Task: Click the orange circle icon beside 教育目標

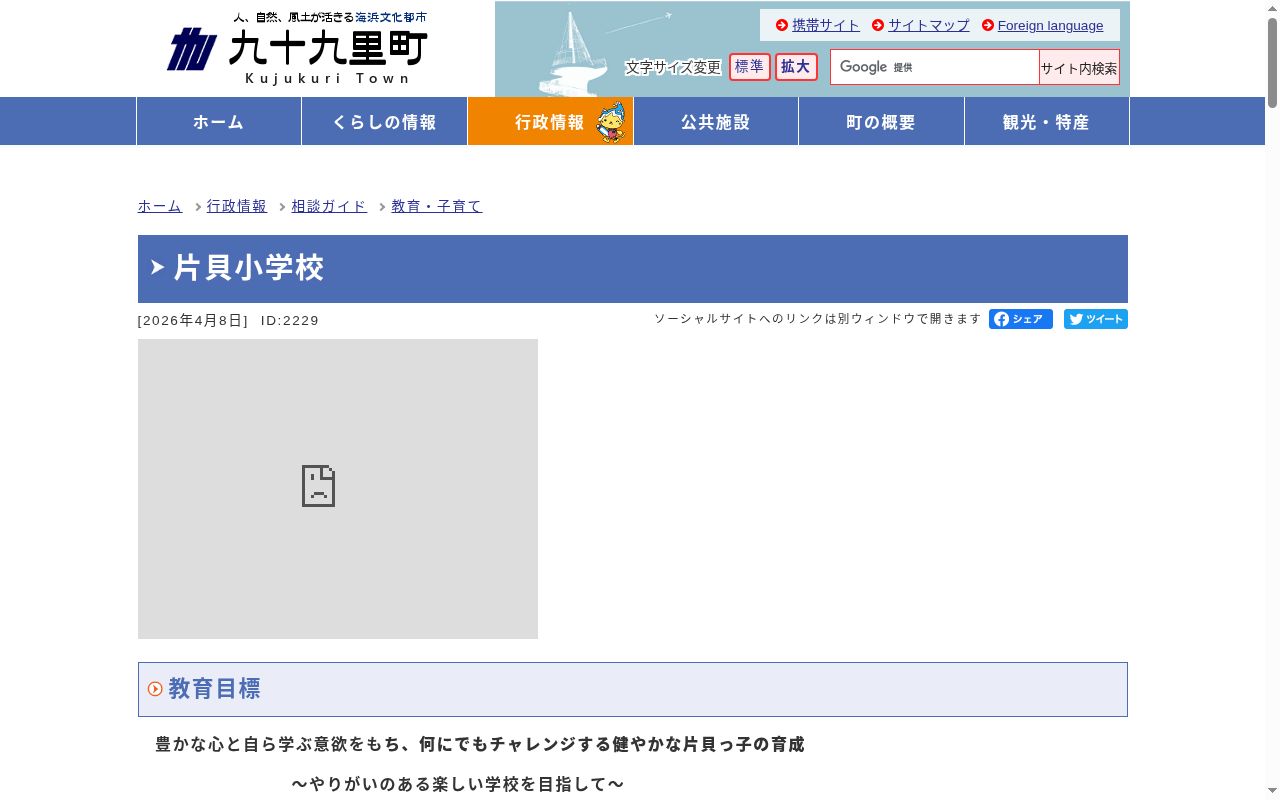Action: coord(155,689)
